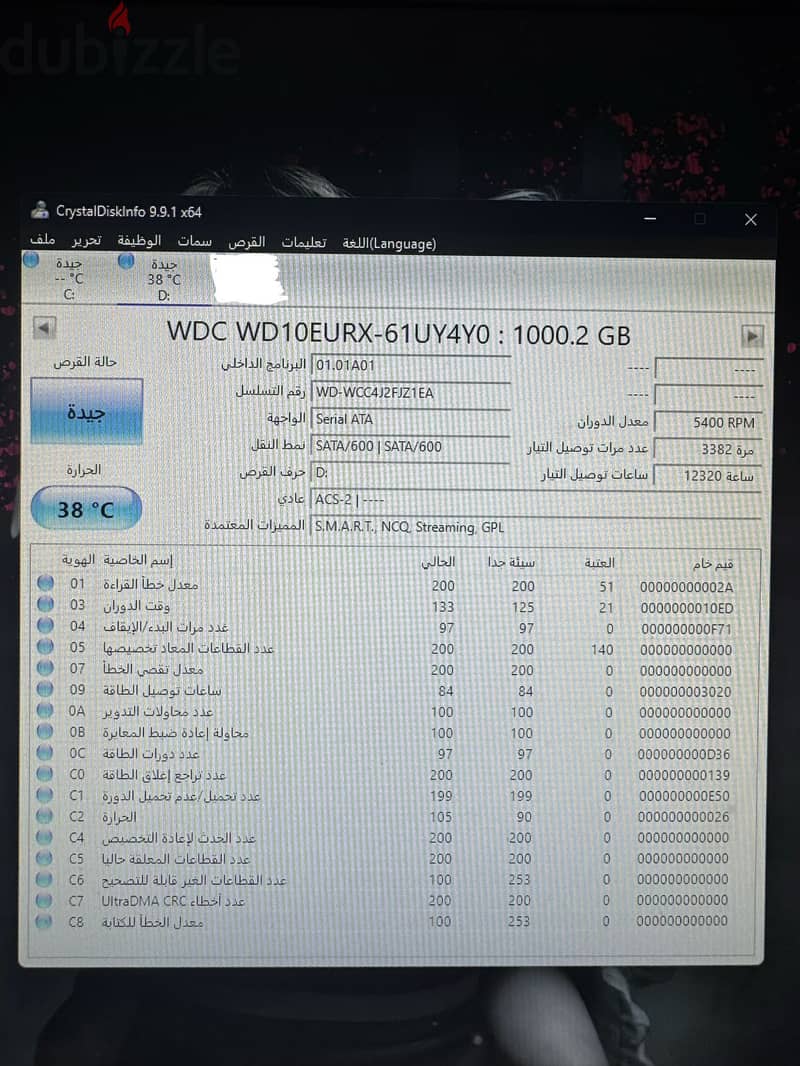The height and width of the screenshot is (1066, 800).
Task: Click status orb of attribute 01 row
Action: point(46,583)
